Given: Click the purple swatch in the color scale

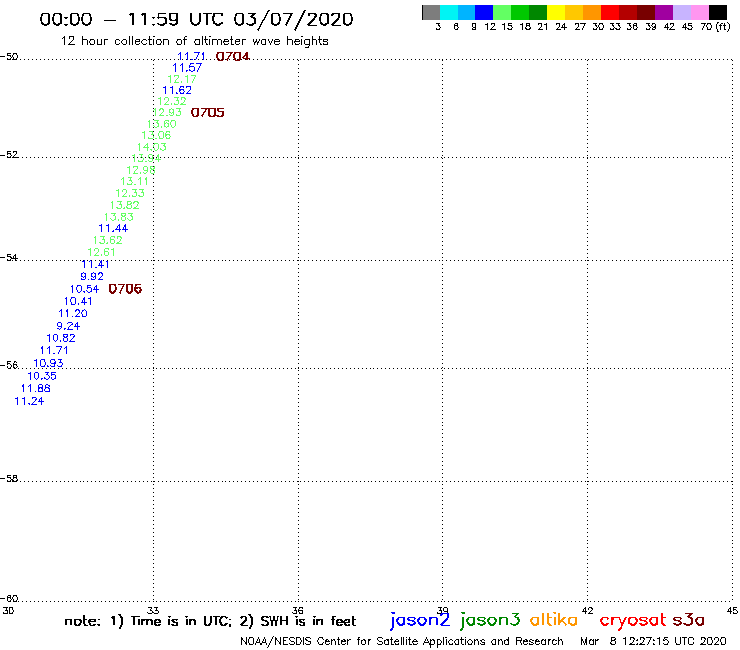Looking at the screenshot, I should pyautogui.click(x=664, y=12).
